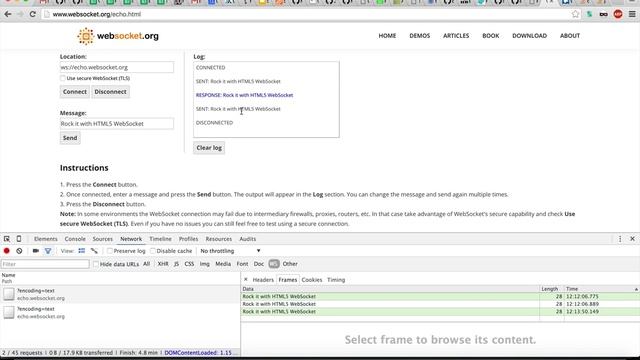
Task: Sort frames by the Time column arrow
Action: coord(636,289)
